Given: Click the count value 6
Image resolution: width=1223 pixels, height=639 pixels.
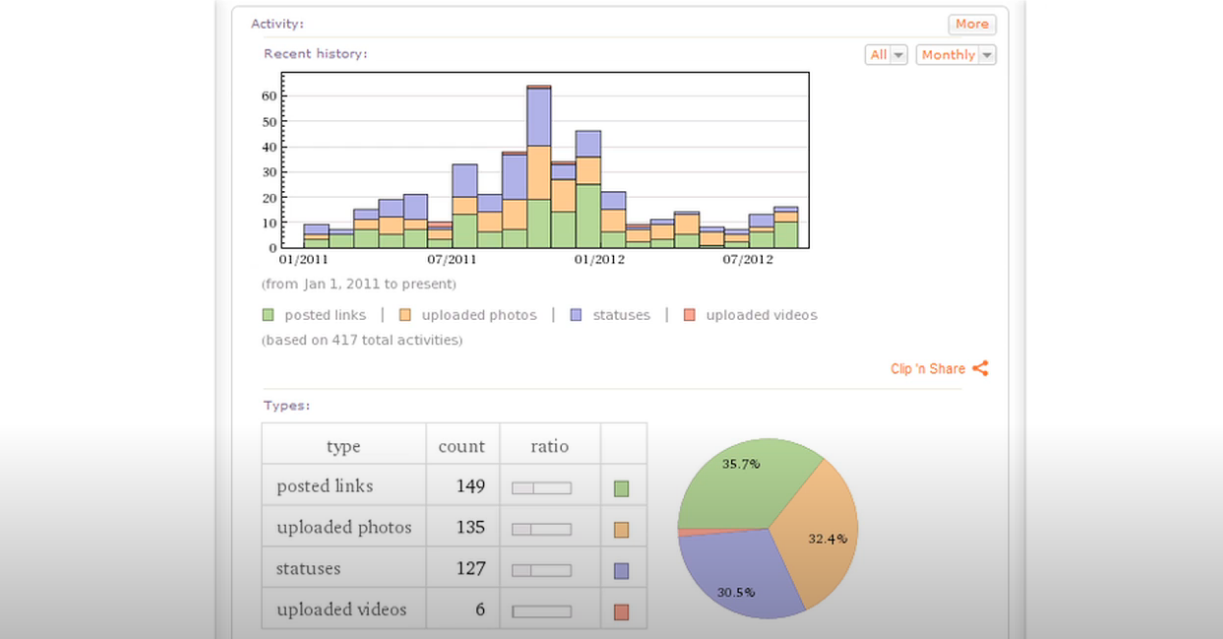Looking at the screenshot, I should tap(479, 609).
